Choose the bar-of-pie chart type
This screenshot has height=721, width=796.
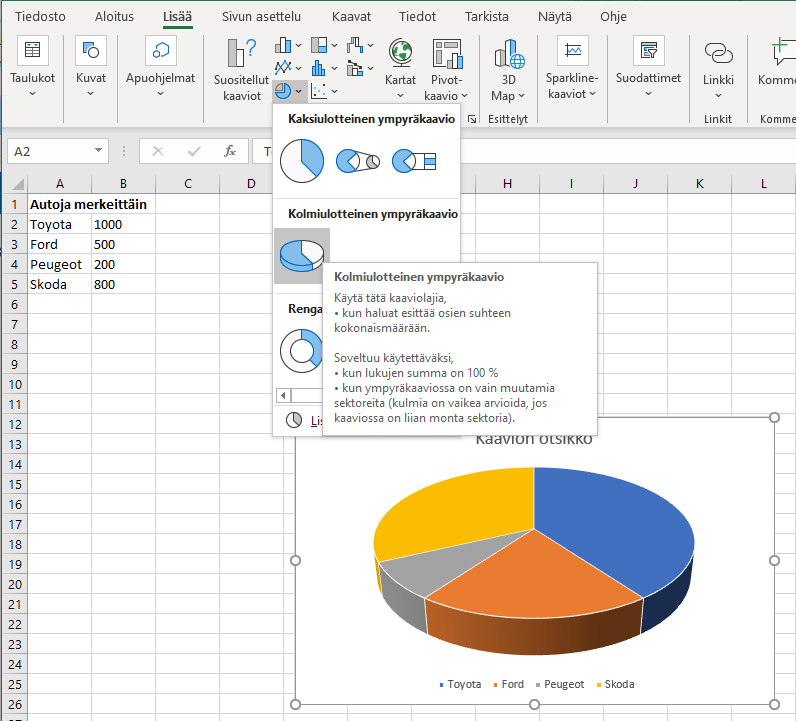coord(413,161)
